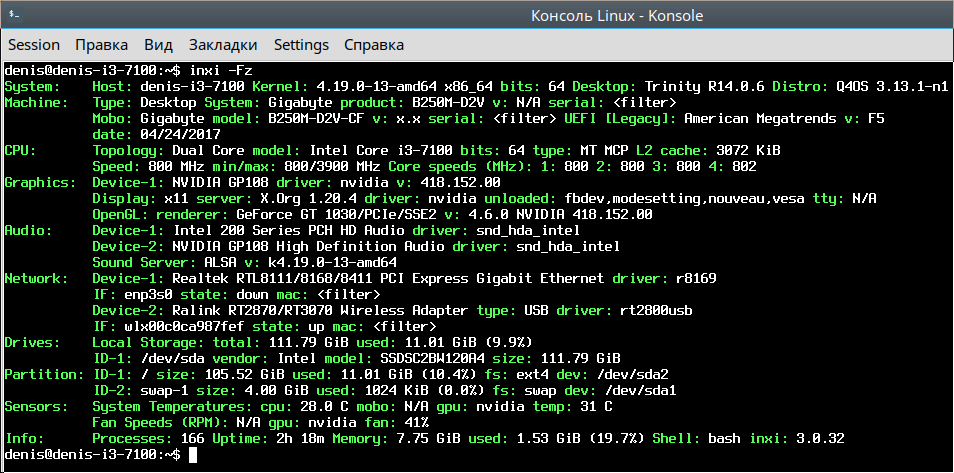Click the sound server version 'k4.19.0-13-amd64'
Screen dimensions: 954x473
point(332,262)
